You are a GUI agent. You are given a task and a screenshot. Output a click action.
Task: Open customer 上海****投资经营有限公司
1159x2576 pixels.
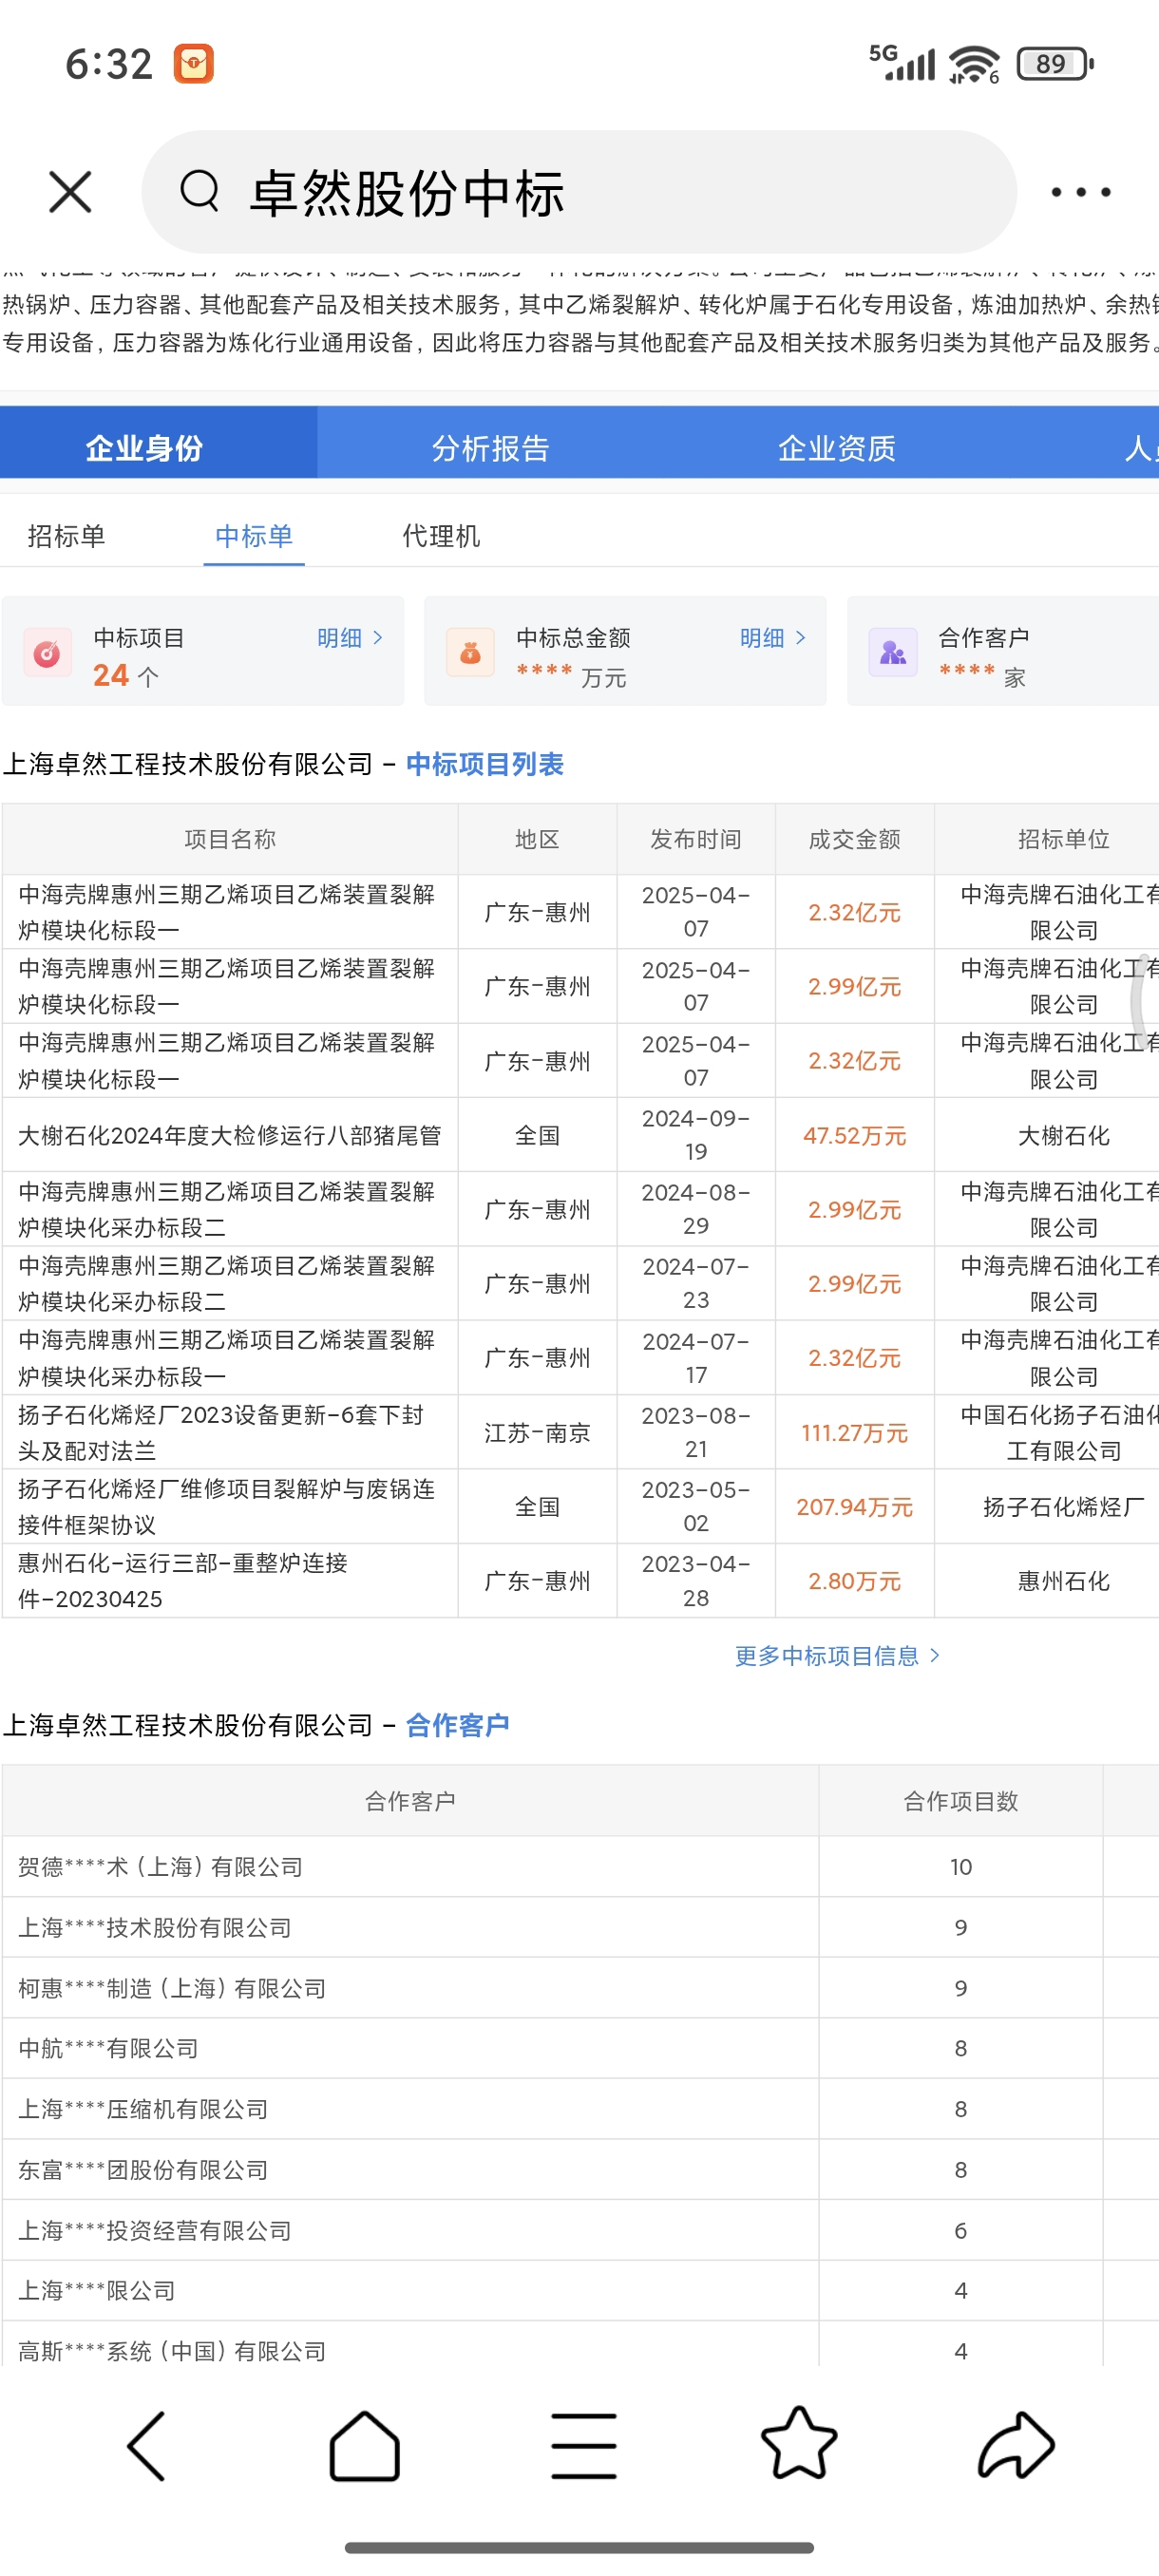click(155, 2231)
